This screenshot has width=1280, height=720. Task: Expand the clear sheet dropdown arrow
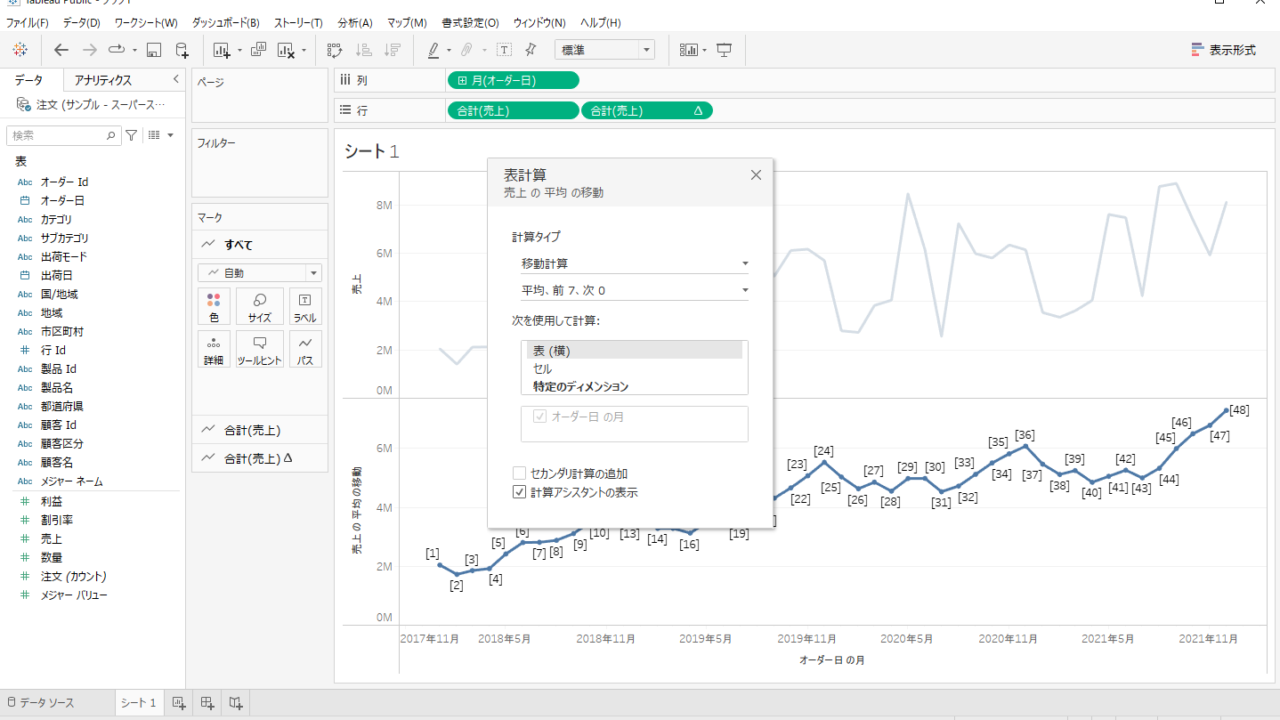click(x=304, y=50)
